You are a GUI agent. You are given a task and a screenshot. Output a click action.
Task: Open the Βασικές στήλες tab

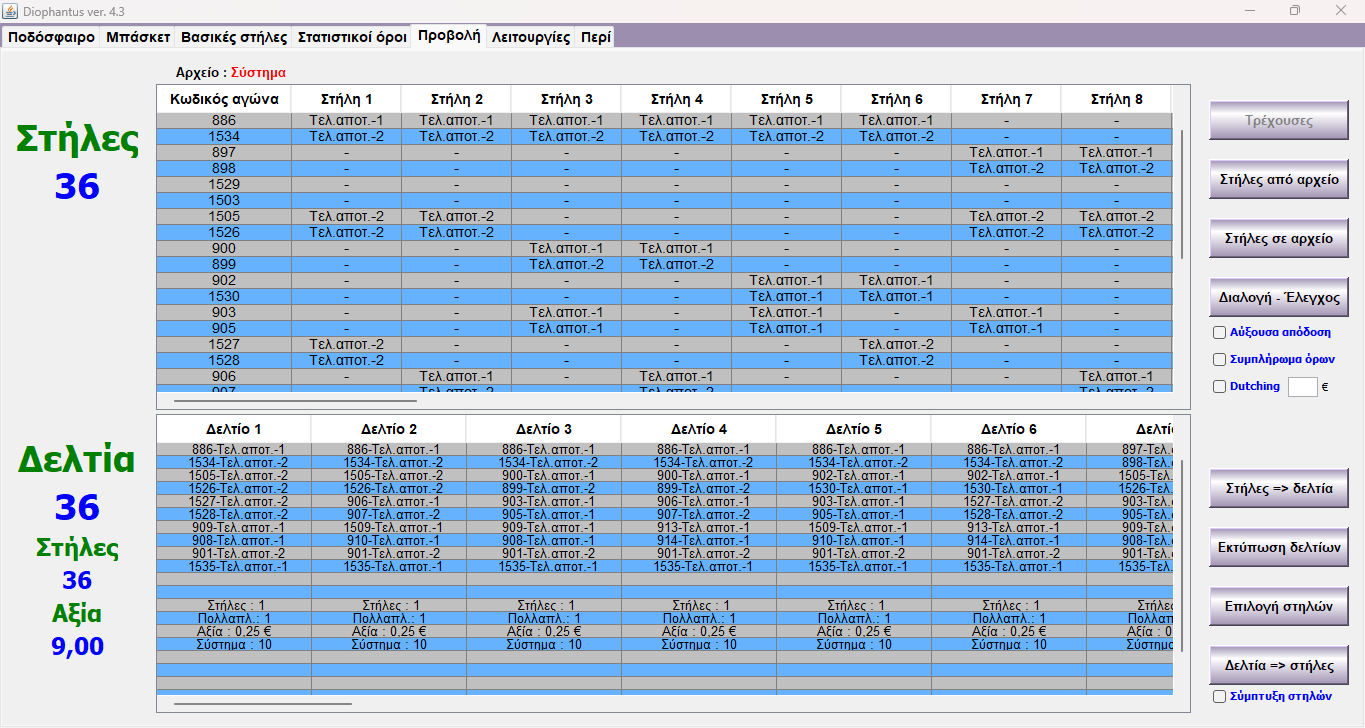click(234, 37)
